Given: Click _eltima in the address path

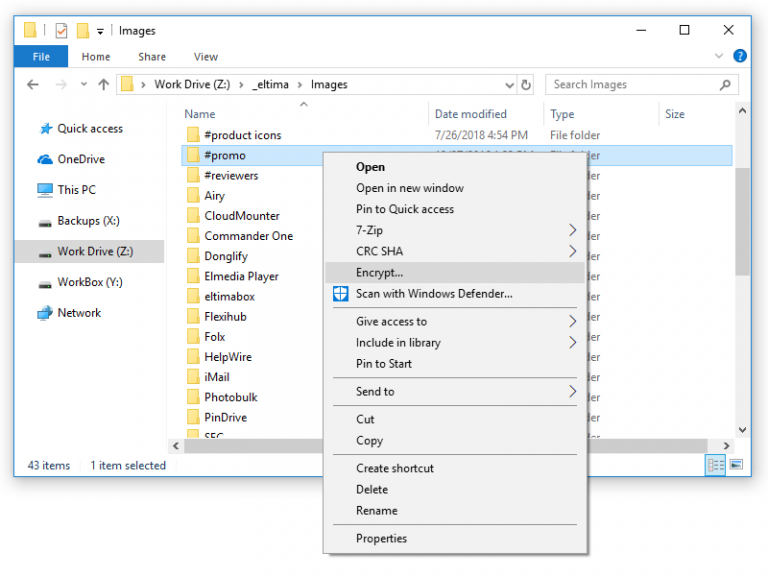Looking at the screenshot, I should pos(270,85).
